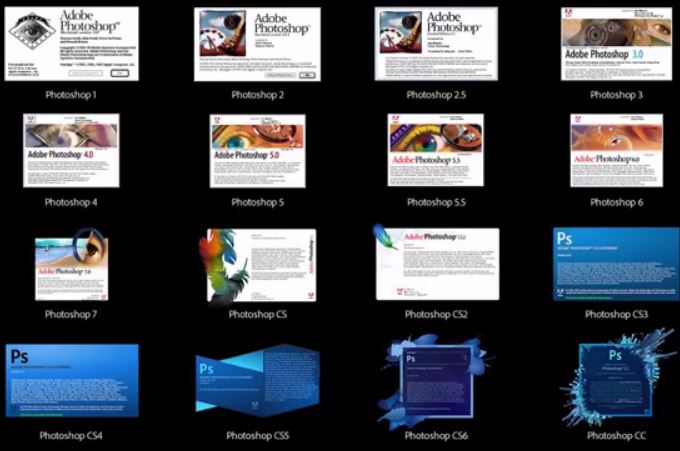This screenshot has height=451, width=680.
Task: Choose the Photoshop CS2 splash thumbnail
Action: click(x=436, y=262)
